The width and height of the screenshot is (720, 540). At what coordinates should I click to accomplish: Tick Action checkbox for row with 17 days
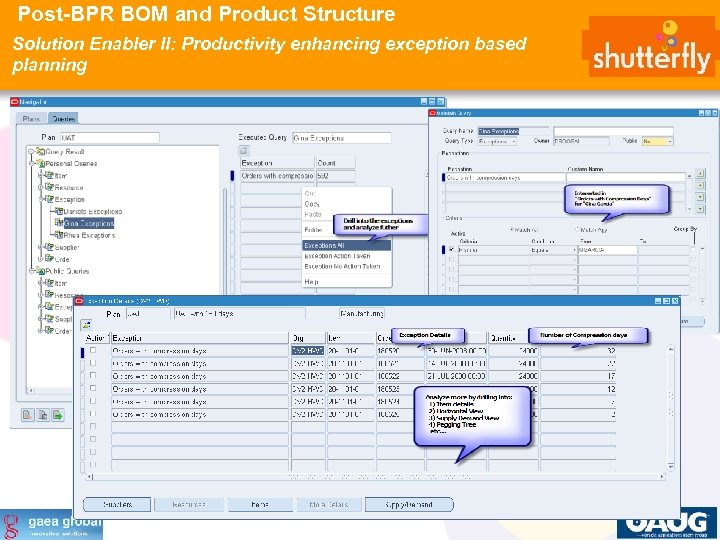[x=93, y=376]
